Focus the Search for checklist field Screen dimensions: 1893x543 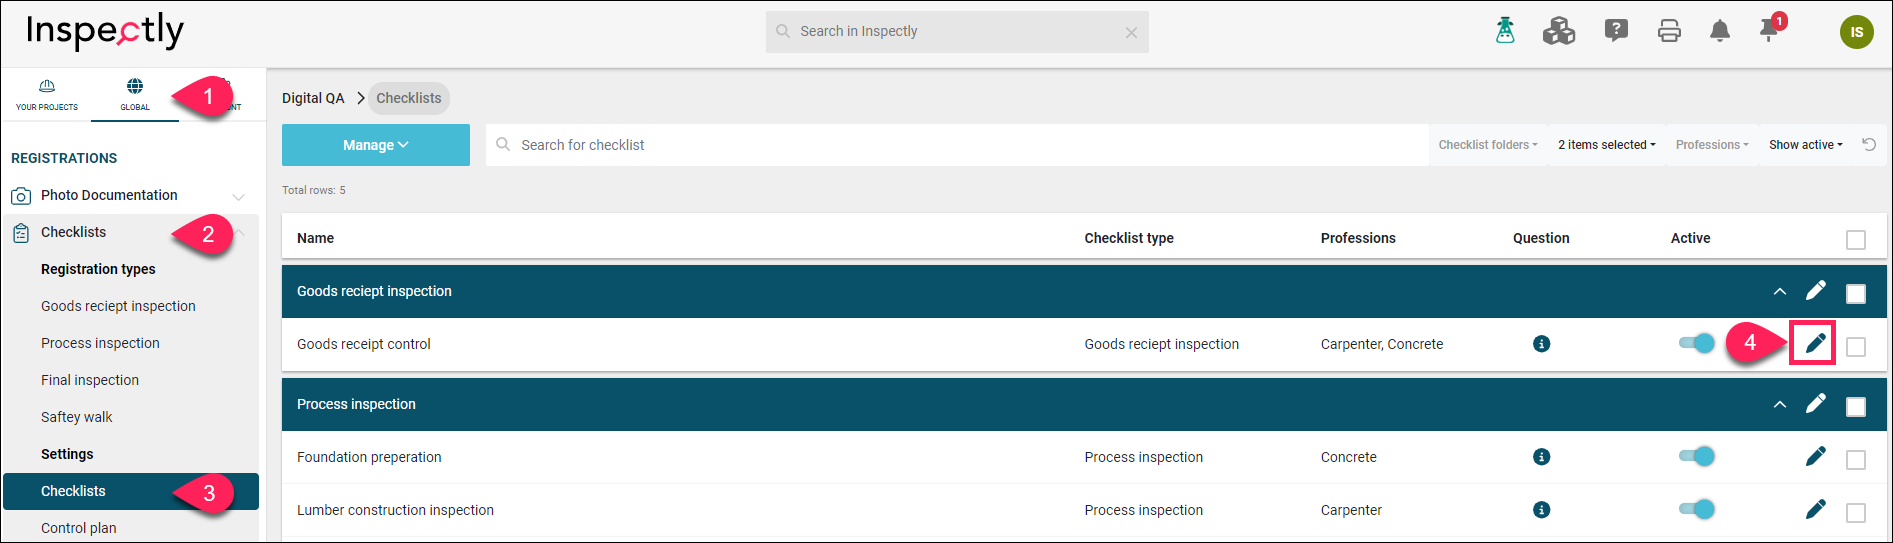[957, 145]
